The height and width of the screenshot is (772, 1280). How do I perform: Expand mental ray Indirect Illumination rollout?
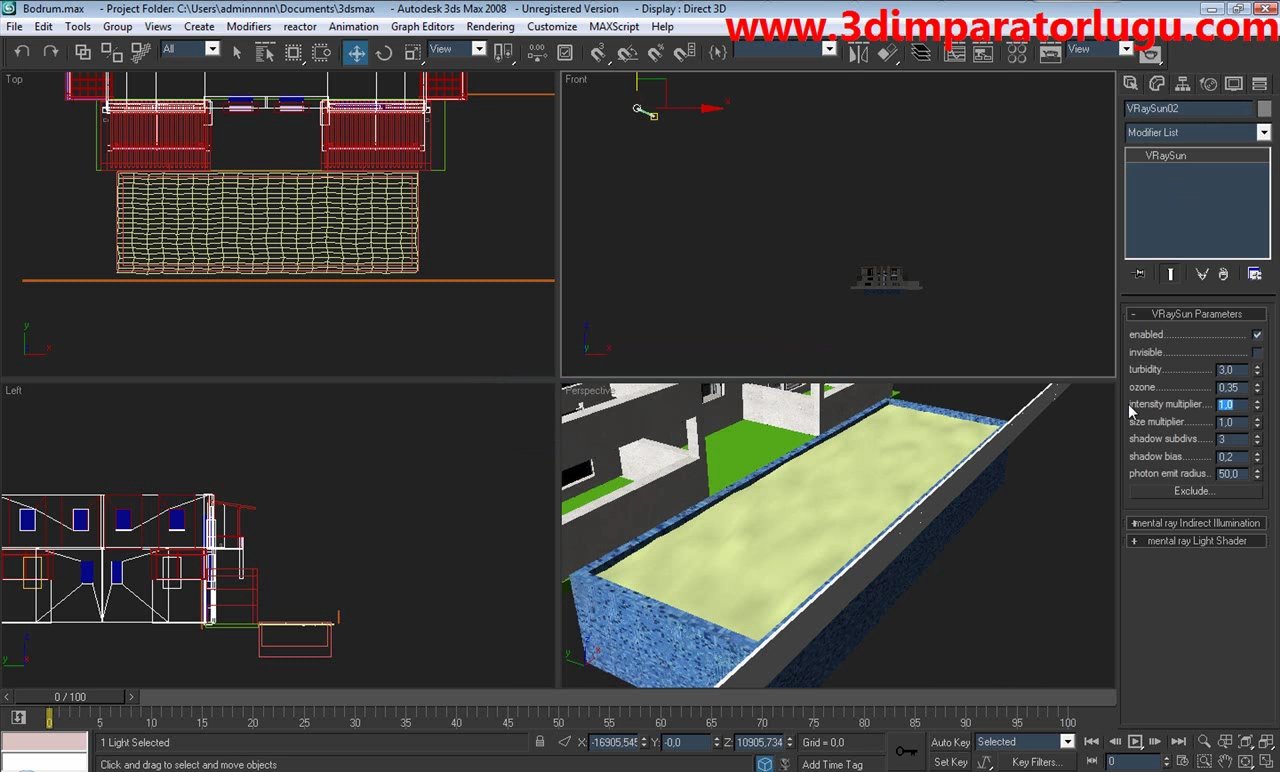(x=1196, y=523)
